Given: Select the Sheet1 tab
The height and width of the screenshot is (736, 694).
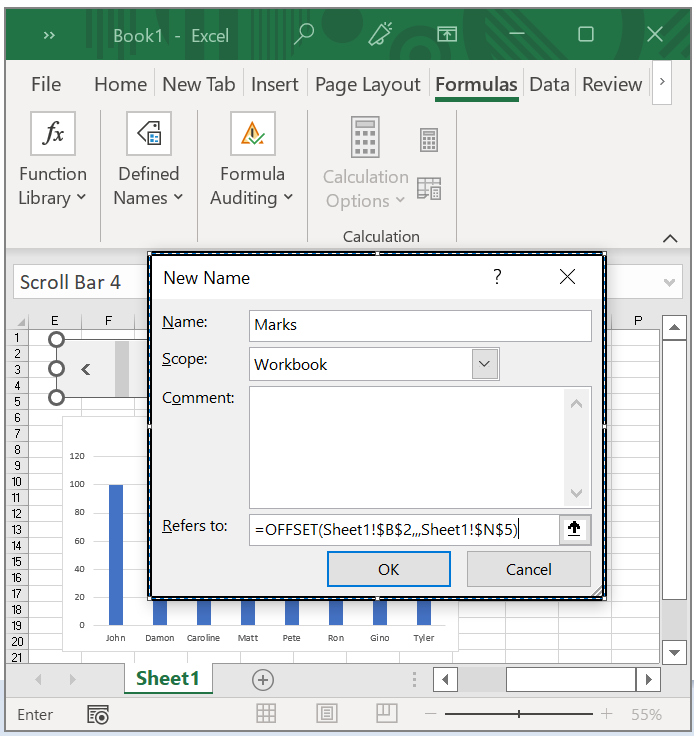Looking at the screenshot, I should pos(168,679).
